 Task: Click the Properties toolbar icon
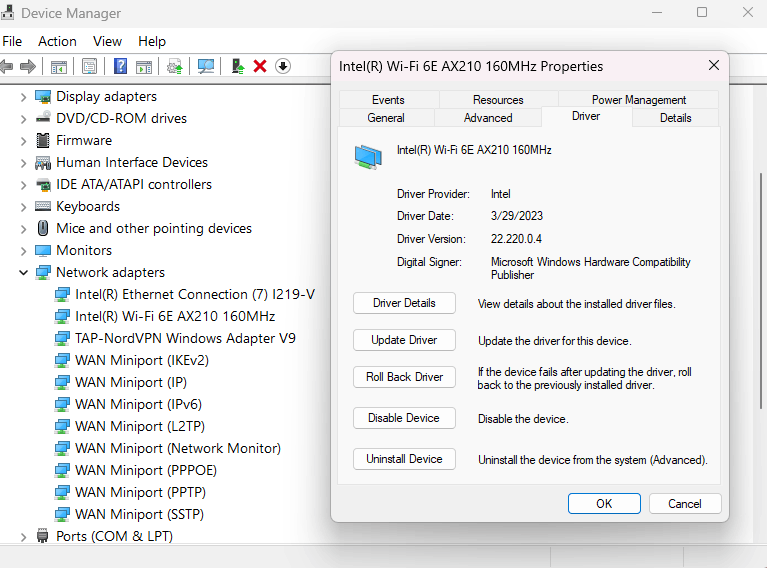click(x=89, y=66)
